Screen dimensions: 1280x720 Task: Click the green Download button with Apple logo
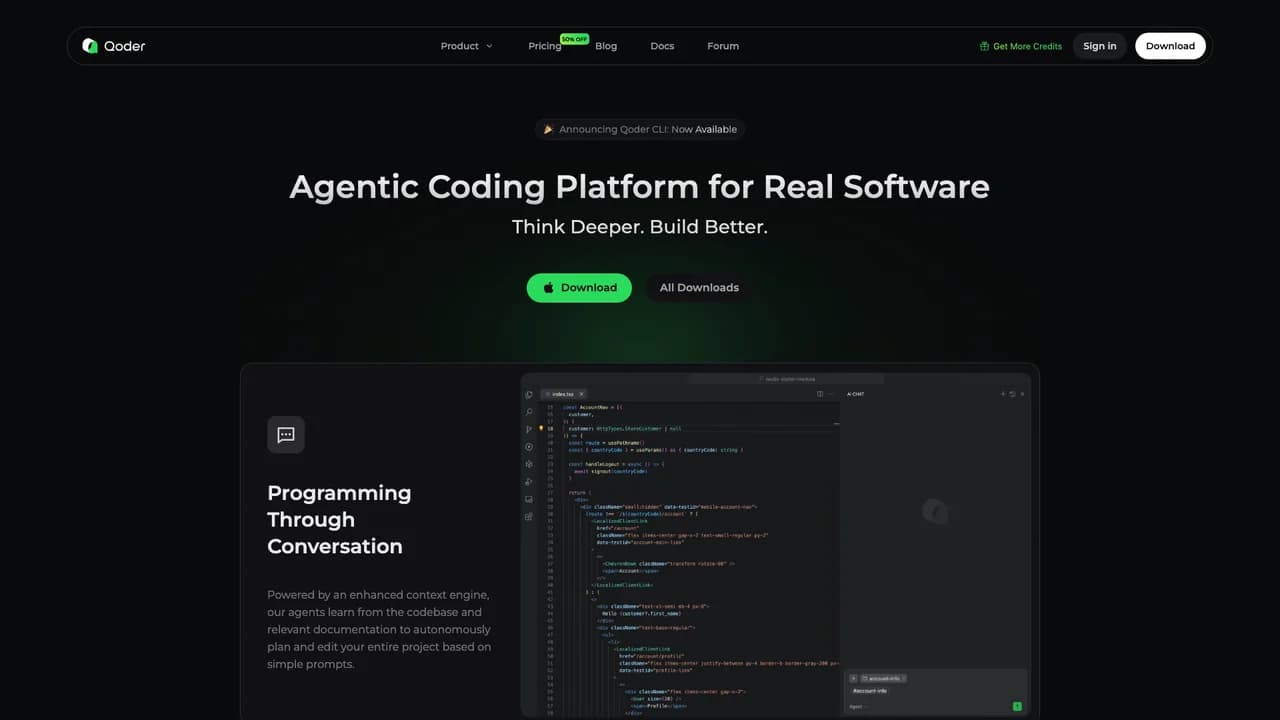tap(579, 287)
